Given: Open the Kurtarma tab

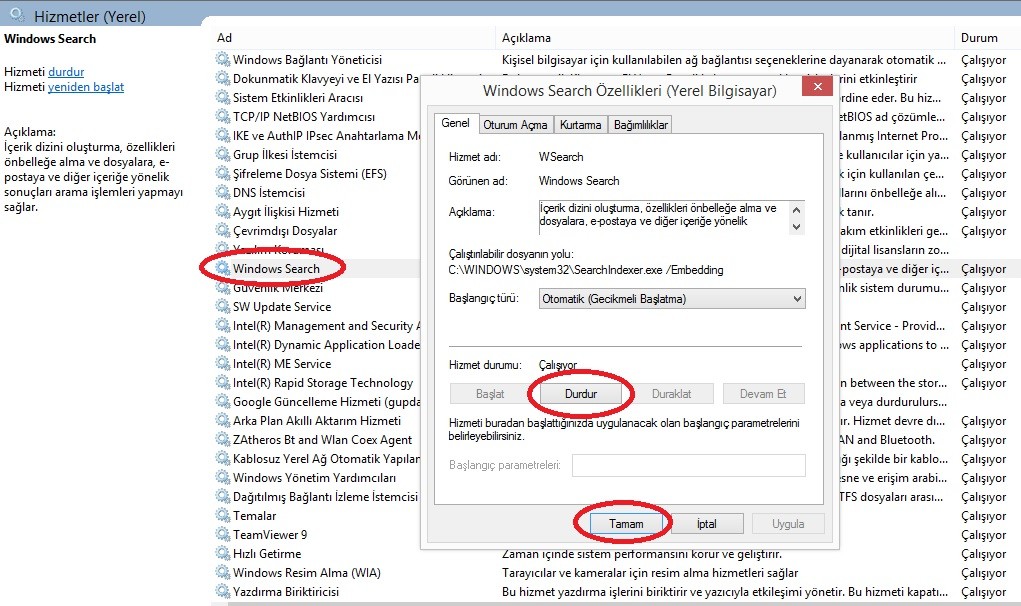Looking at the screenshot, I should [580, 124].
